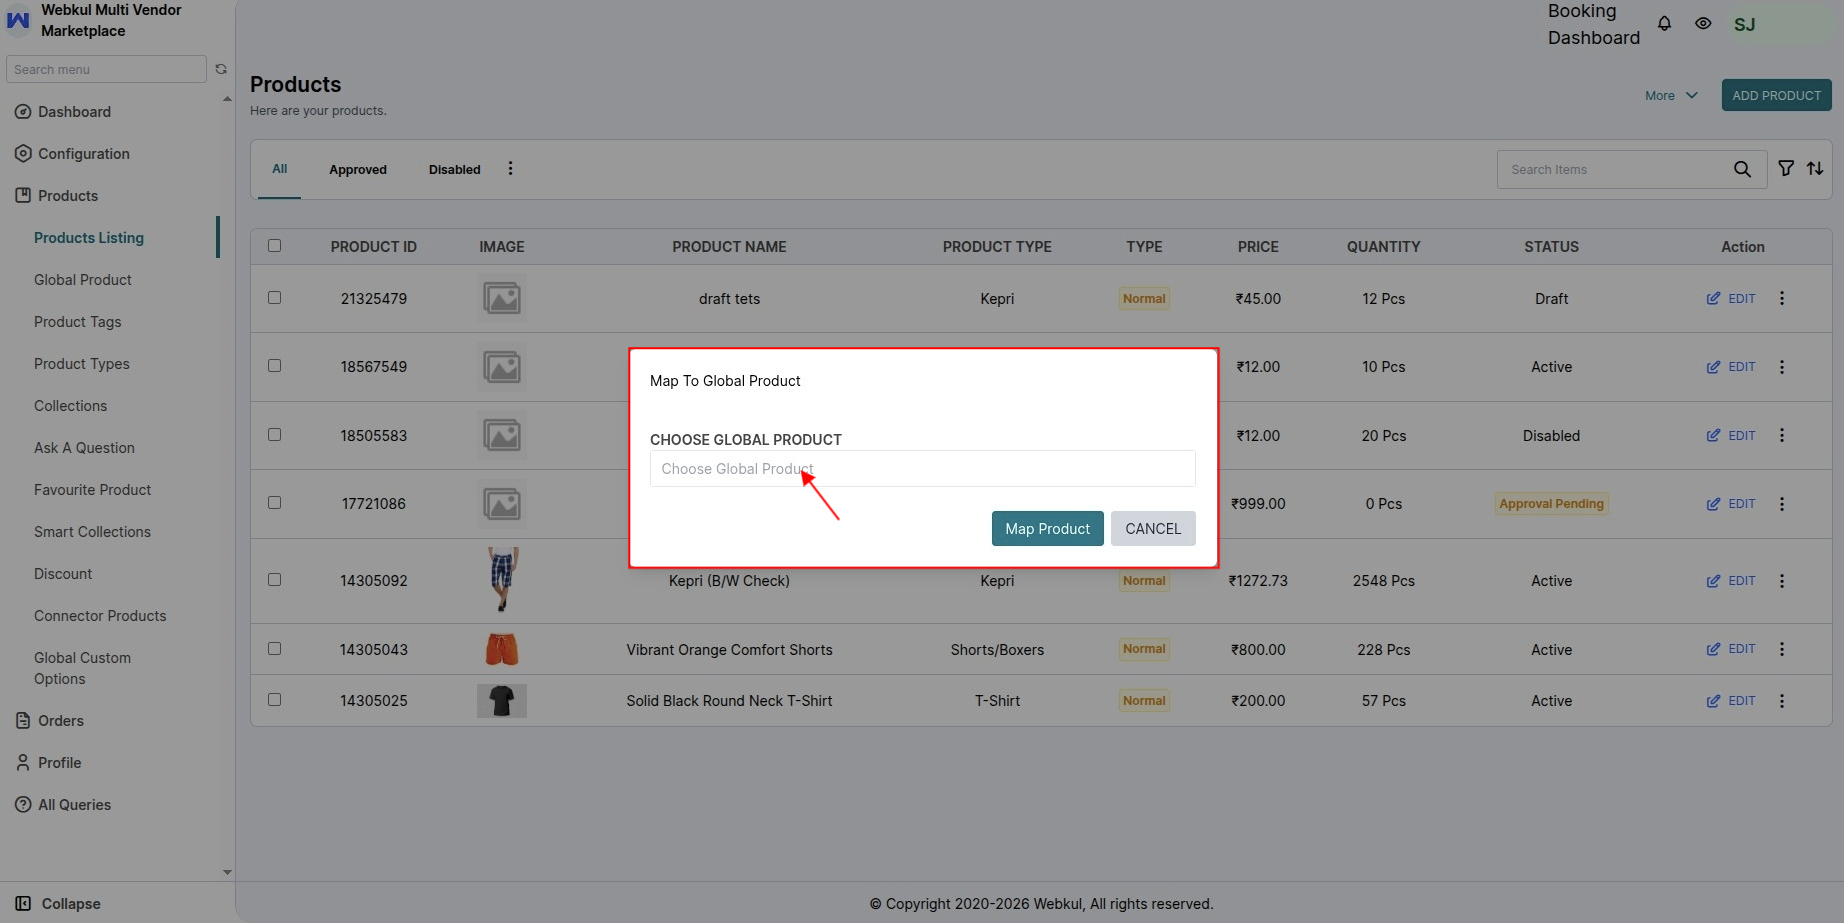
Task: Click Dashboard in the sidebar
Action: pyautogui.click(x=74, y=112)
